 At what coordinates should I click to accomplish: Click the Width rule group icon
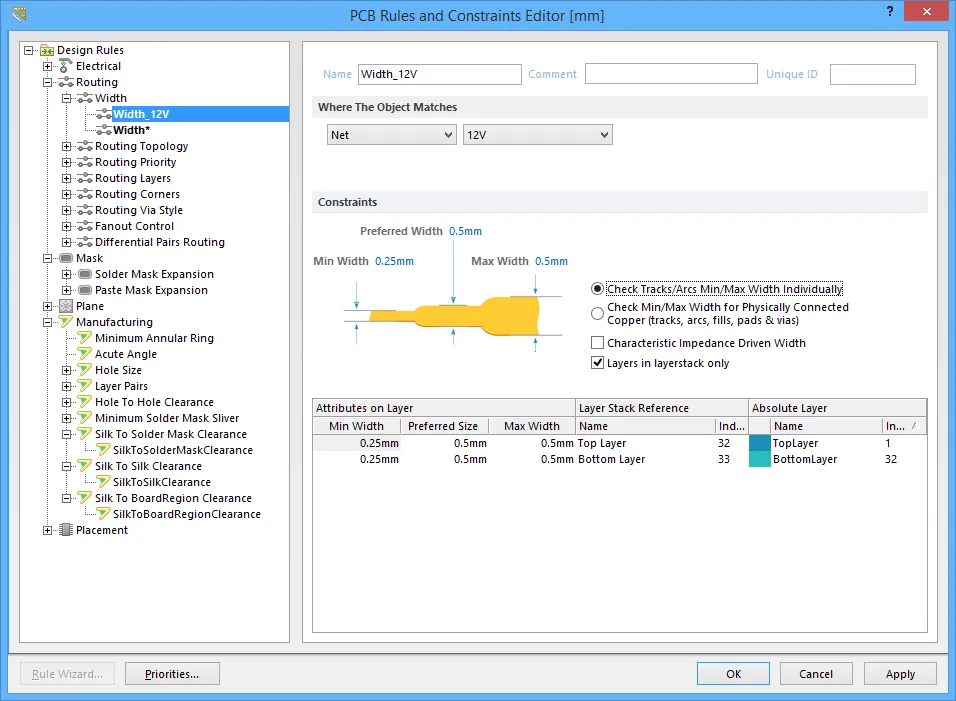pos(85,98)
